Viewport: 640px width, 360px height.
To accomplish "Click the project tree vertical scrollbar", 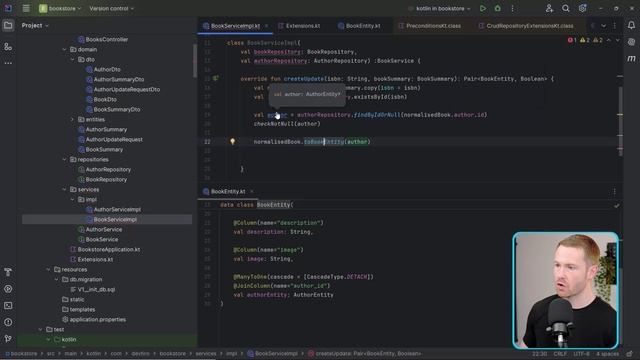I will tap(194, 61).
